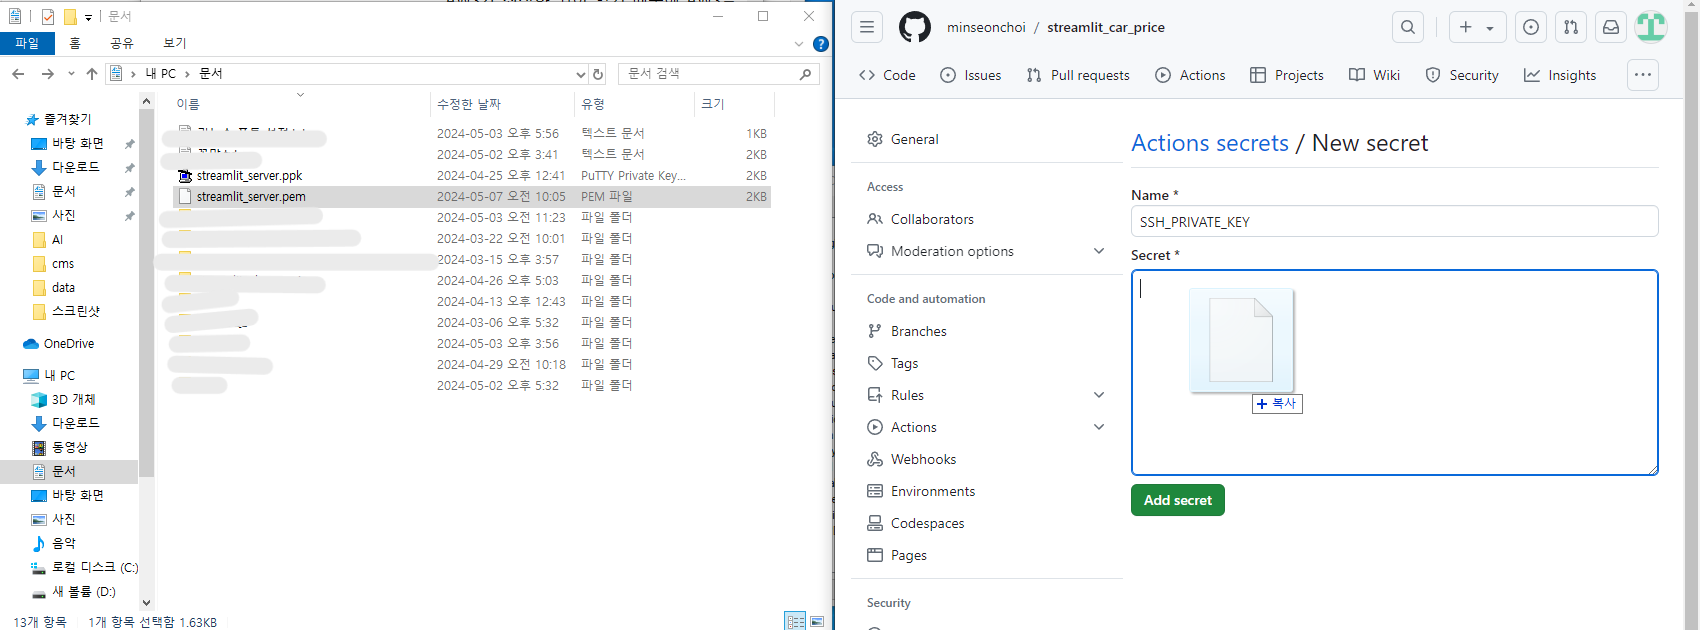Open the Explorer 파일 ribbon tab

(x=27, y=43)
